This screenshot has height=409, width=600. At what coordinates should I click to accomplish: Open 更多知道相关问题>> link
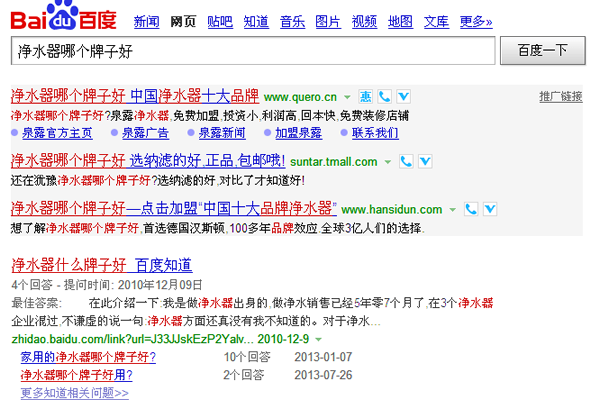click(x=75, y=393)
